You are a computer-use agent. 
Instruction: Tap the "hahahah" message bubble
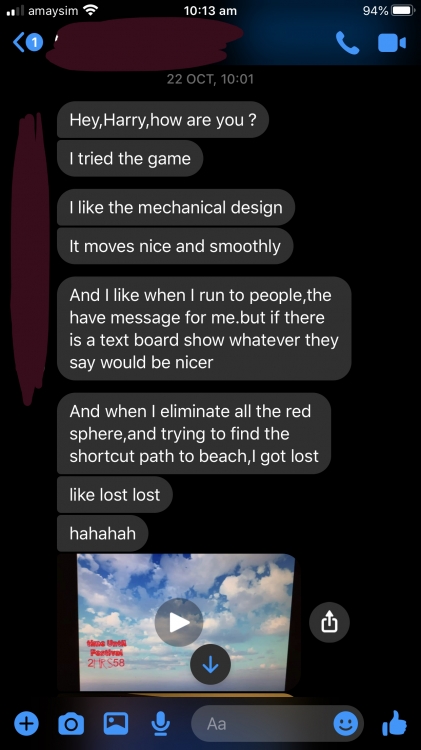102,533
